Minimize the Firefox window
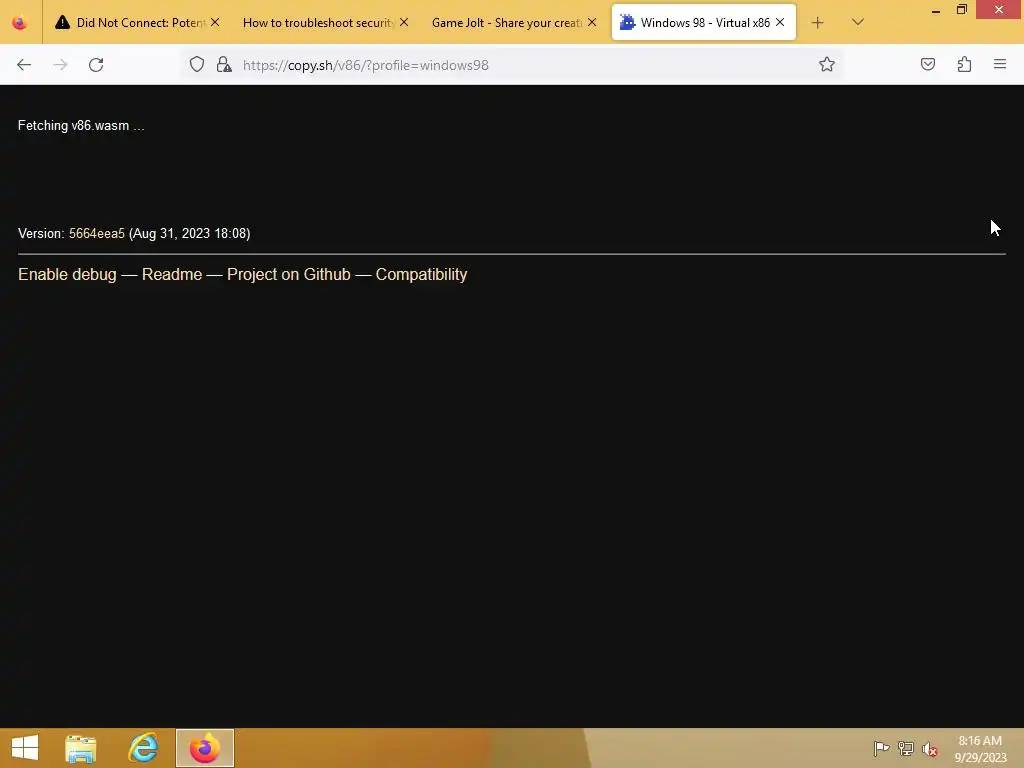 tap(936, 10)
